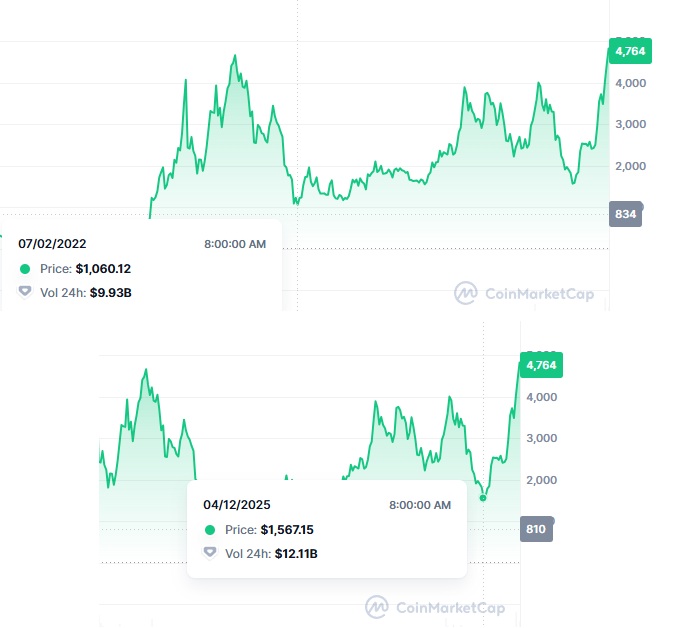Click the CoinMarketCap logo icon in the bottom chart
The height and width of the screenshot is (628, 681).
[376, 607]
